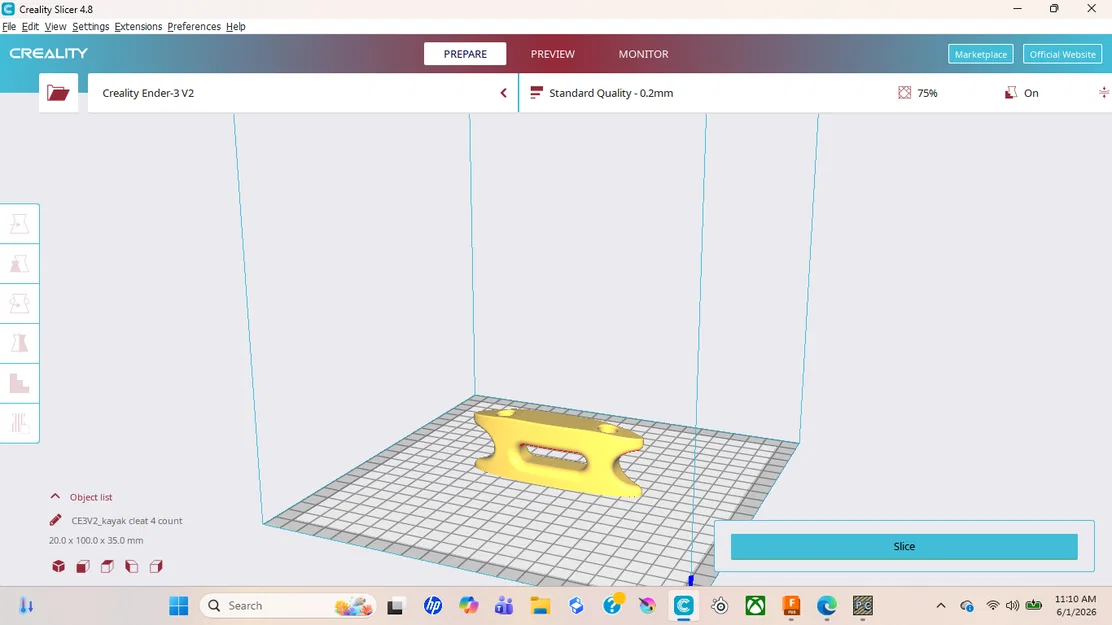Visit the Official Website
The width and height of the screenshot is (1112, 625).
point(1062,54)
